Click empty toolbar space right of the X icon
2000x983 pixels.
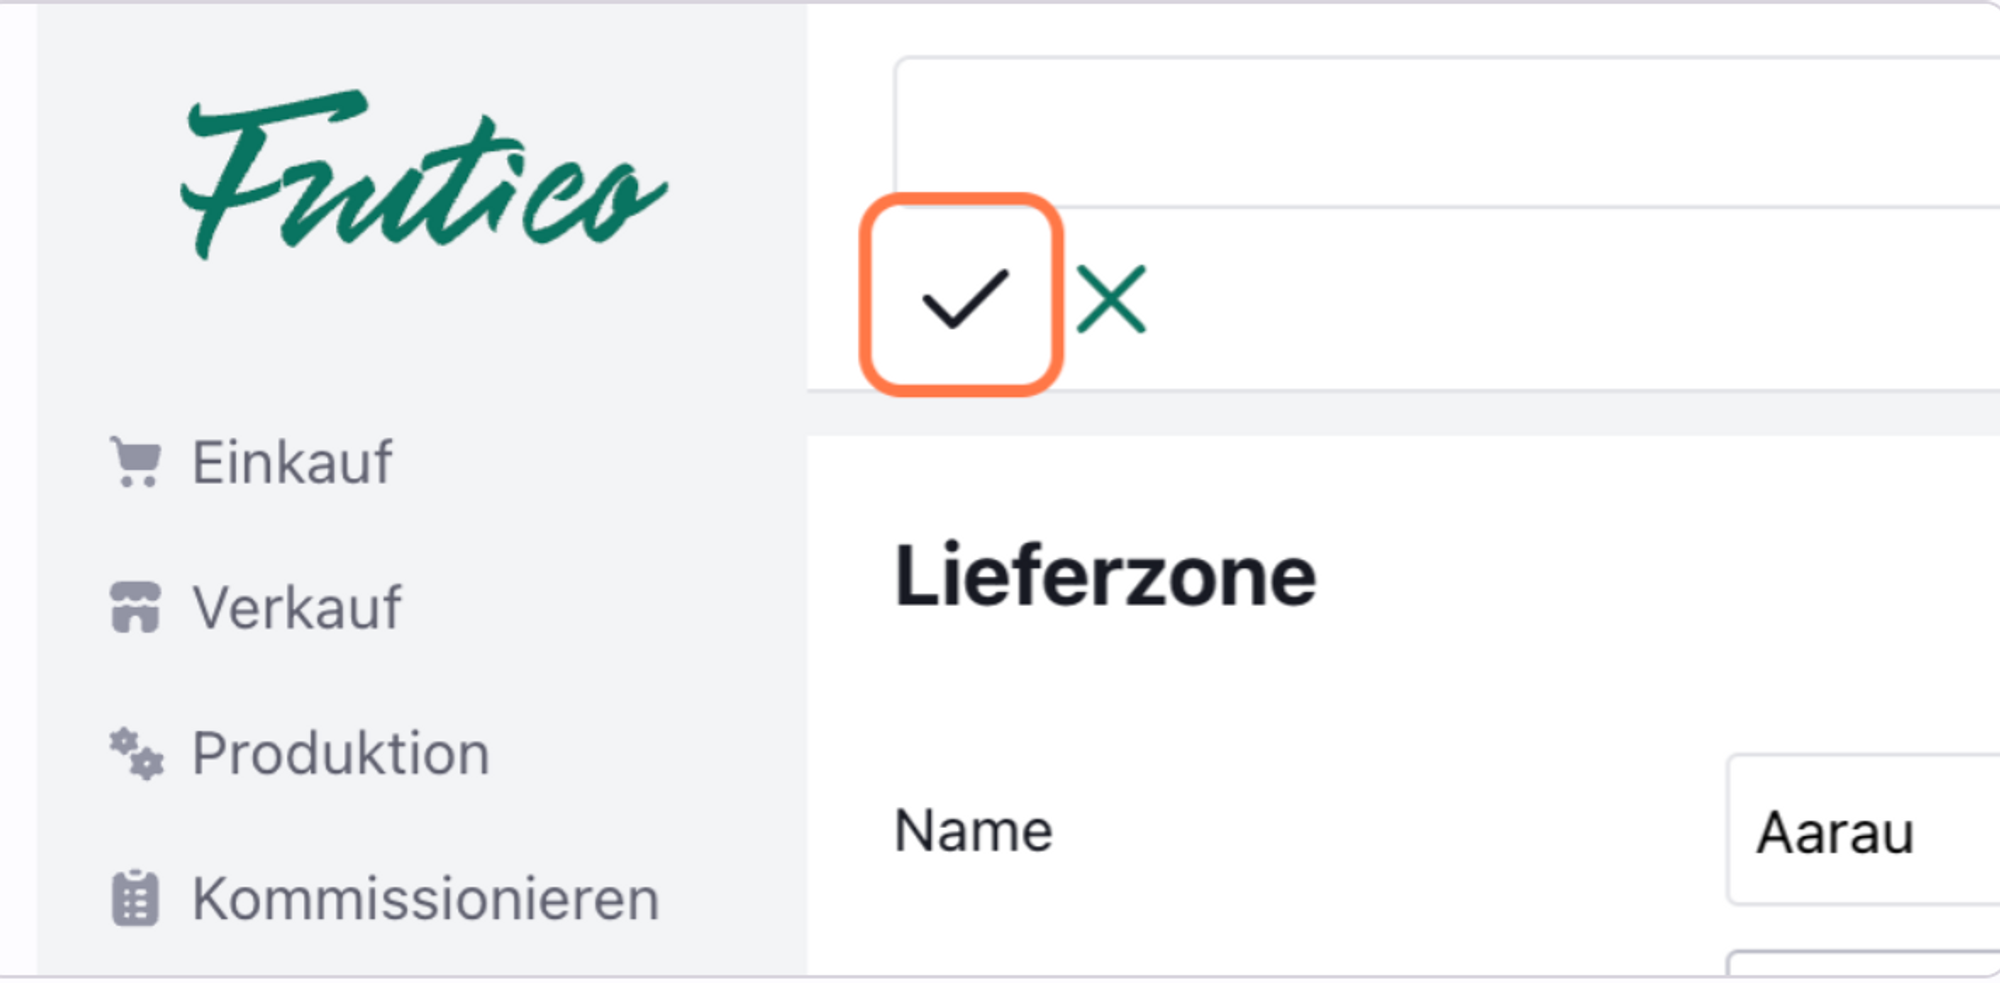tap(1550, 300)
